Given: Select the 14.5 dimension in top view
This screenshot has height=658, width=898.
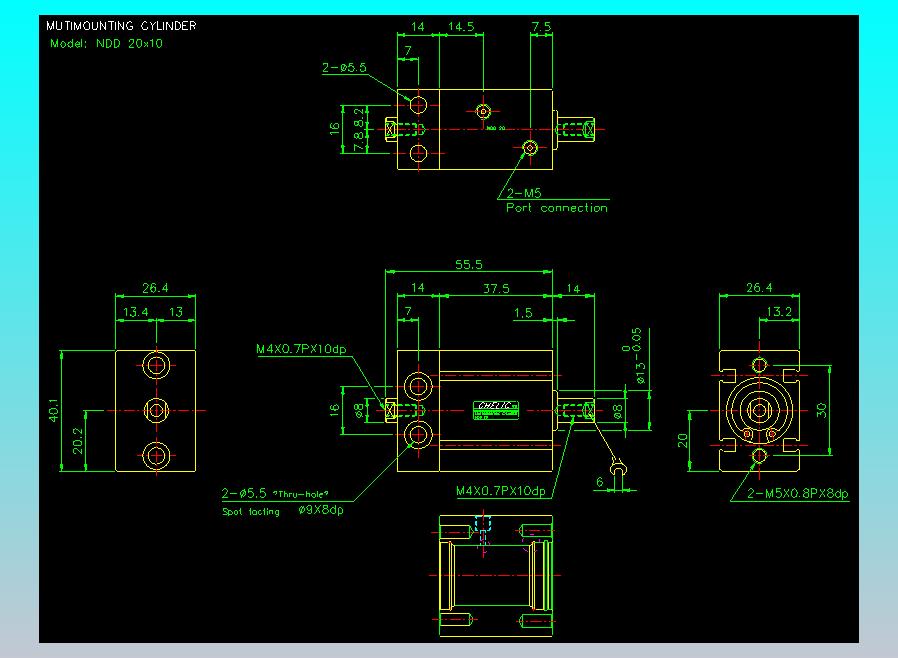Looking at the screenshot, I should pos(461,27).
